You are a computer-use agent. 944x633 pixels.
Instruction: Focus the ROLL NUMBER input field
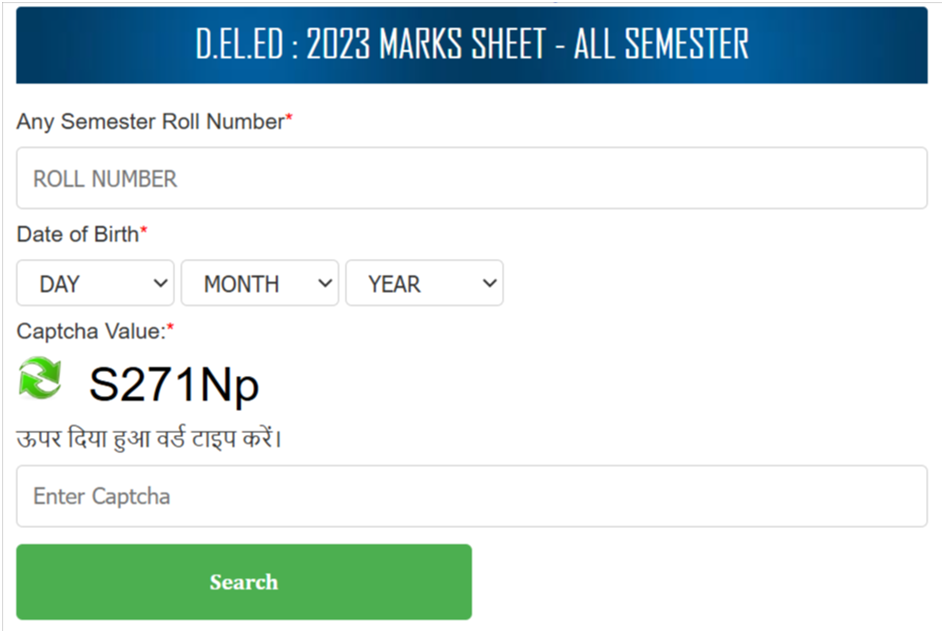[471, 178]
